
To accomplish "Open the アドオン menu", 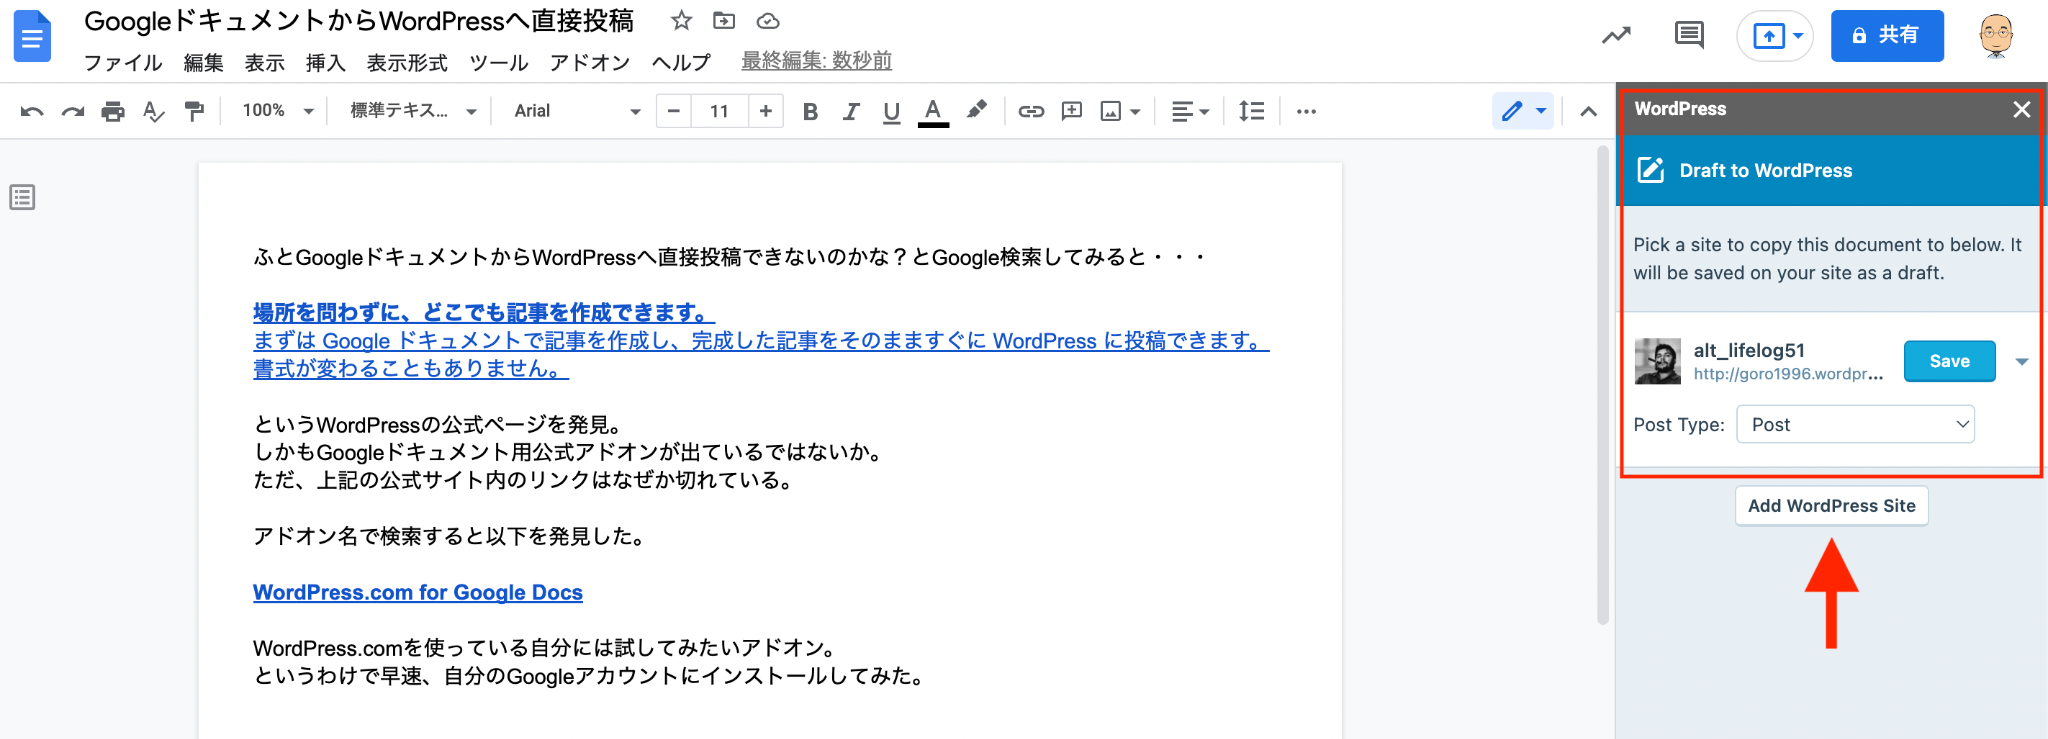I will pyautogui.click(x=590, y=62).
